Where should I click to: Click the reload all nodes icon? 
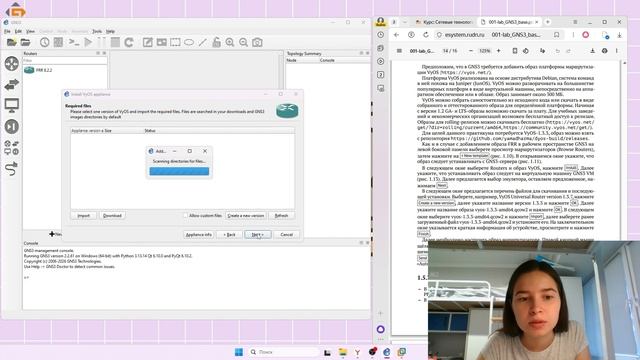pyautogui.click(x=129, y=42)
